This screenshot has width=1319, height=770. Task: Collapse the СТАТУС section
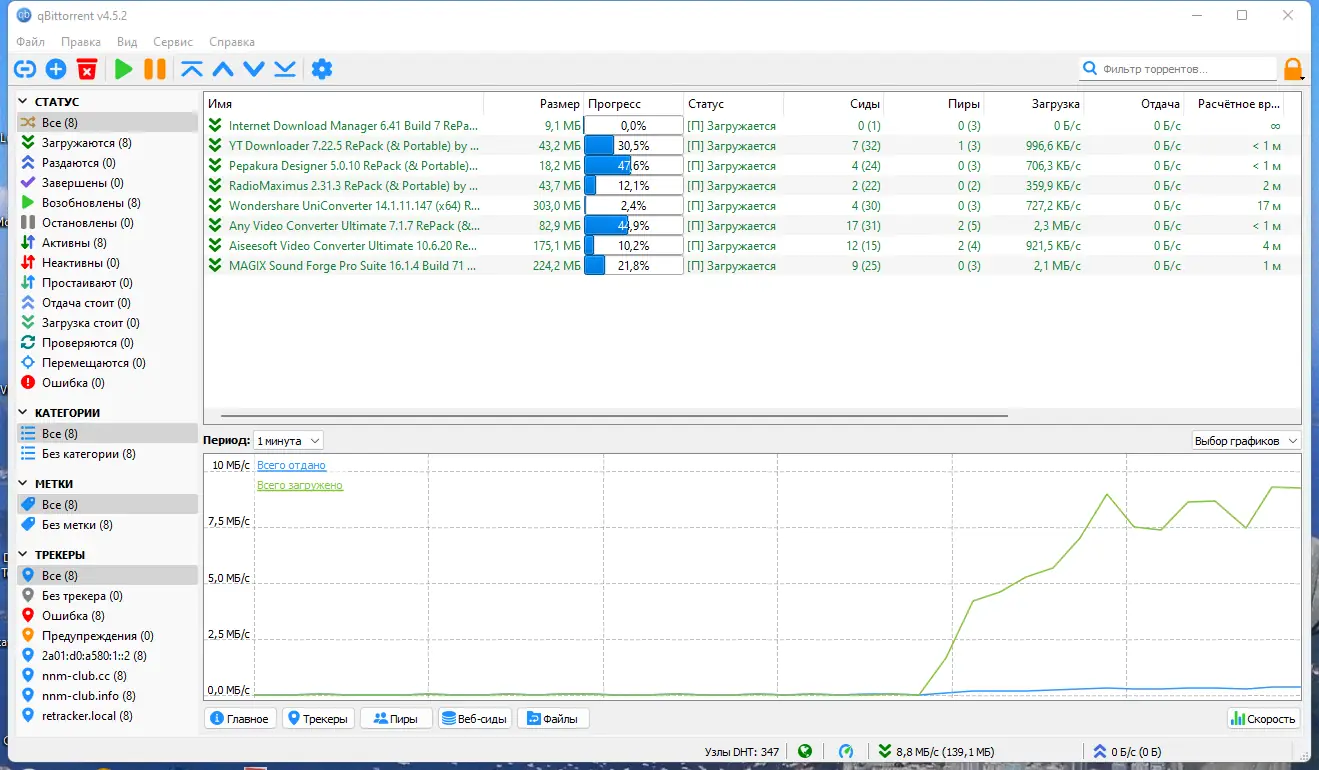24,102
